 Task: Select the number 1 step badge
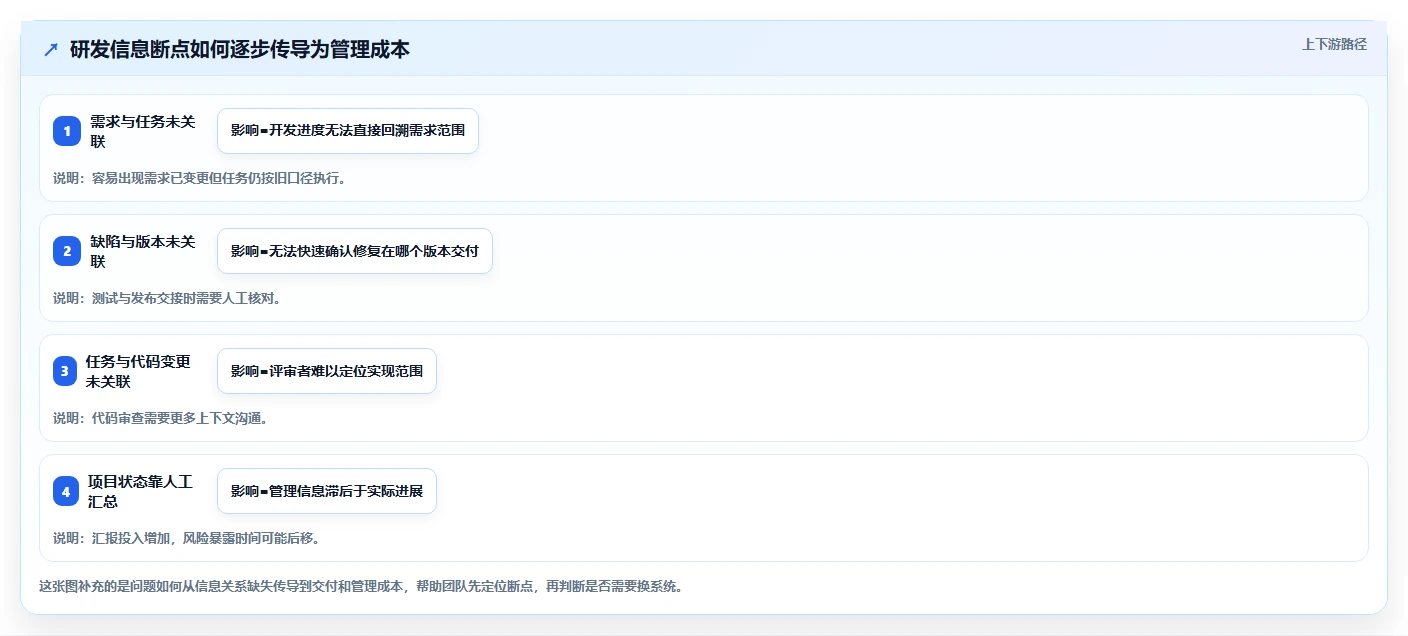pyautogui.click(x=67, y=131)
